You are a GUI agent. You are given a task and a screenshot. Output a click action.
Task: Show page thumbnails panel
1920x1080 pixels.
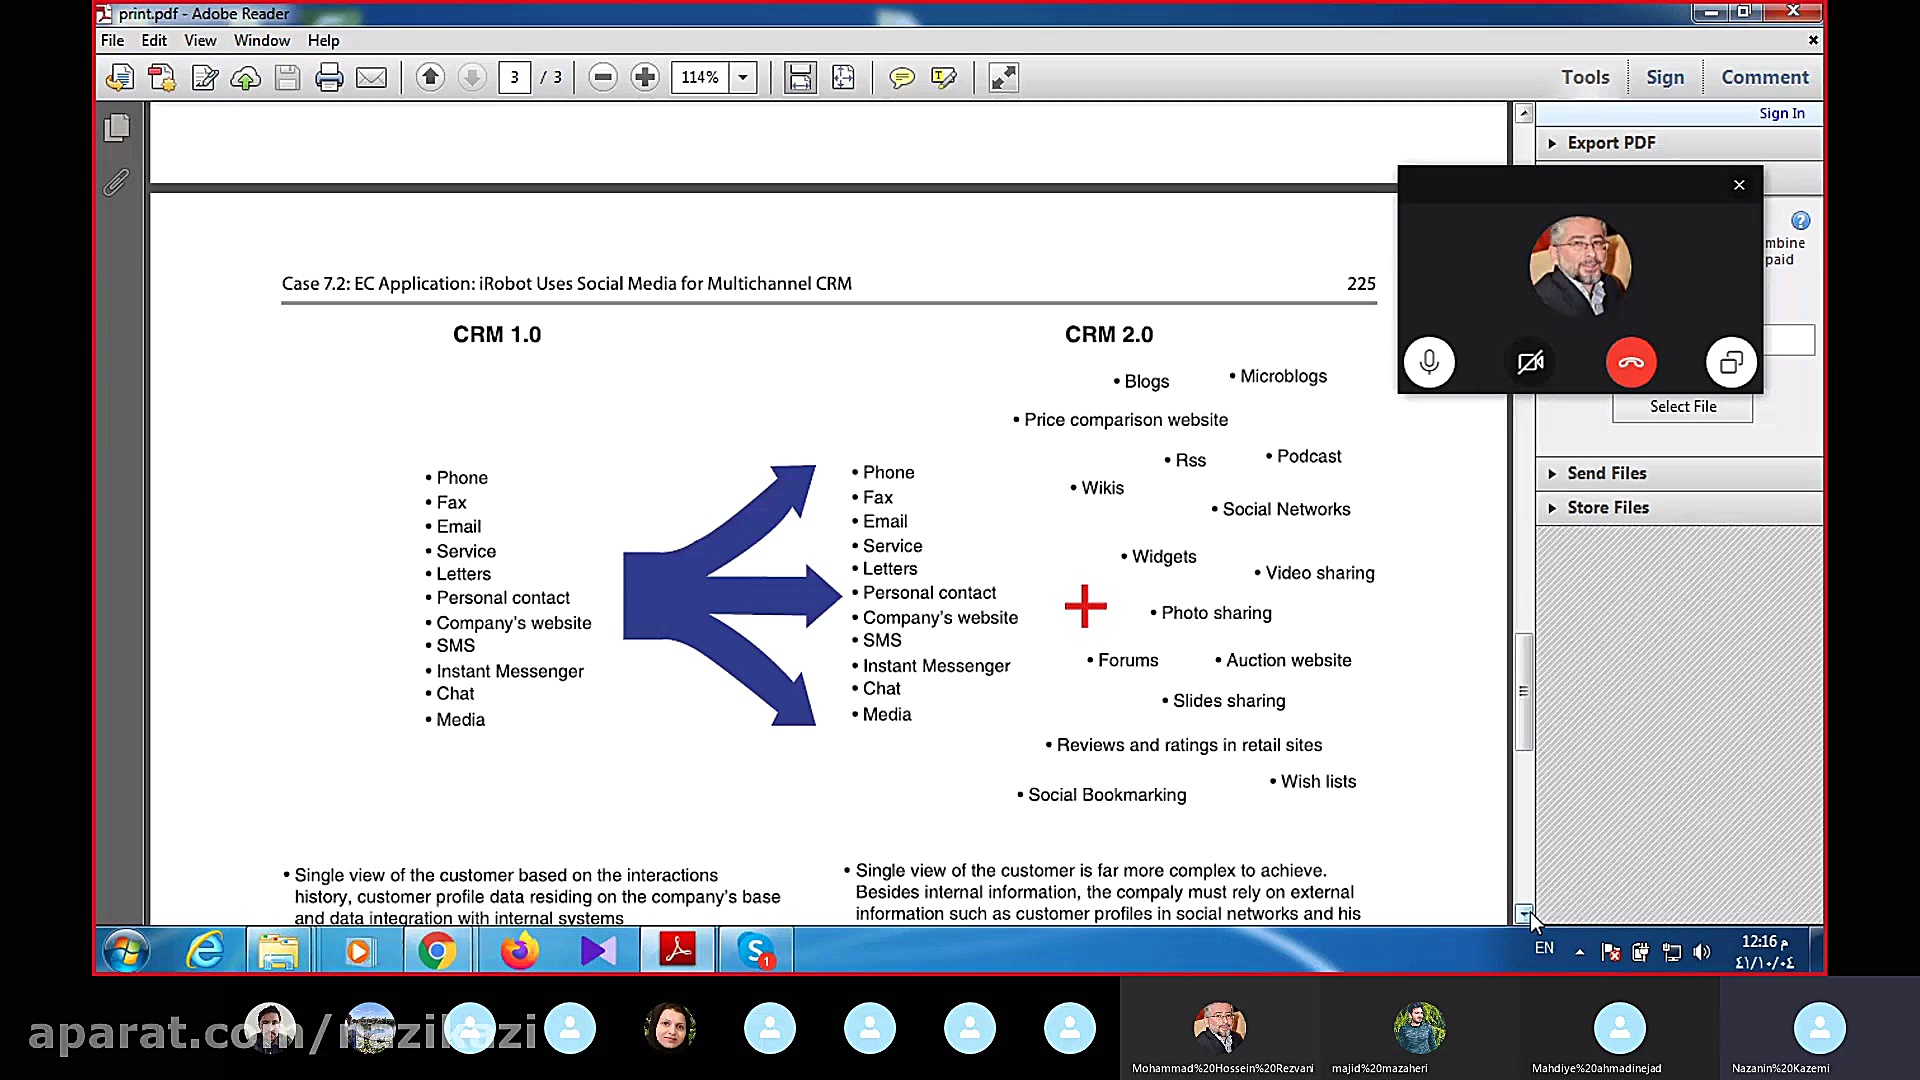click(x=117, y=127)
